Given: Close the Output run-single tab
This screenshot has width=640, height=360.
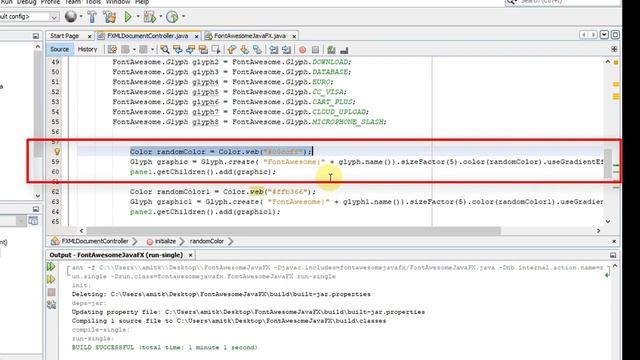Looking at the screenshot, I should coord(190,255).
